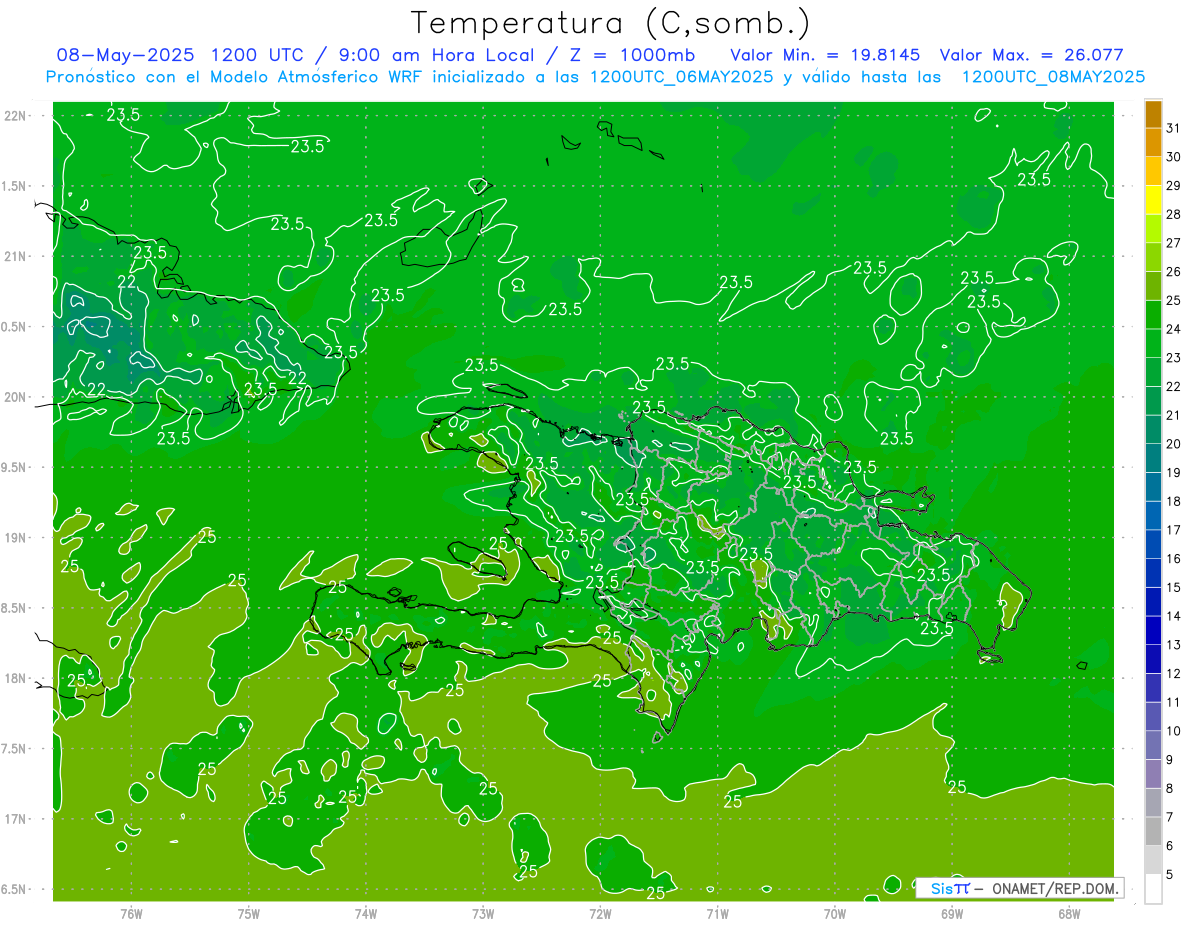Click the title 'Temperatura (C,somb.)'
1200x927 pixels.
tap(610, 22)
